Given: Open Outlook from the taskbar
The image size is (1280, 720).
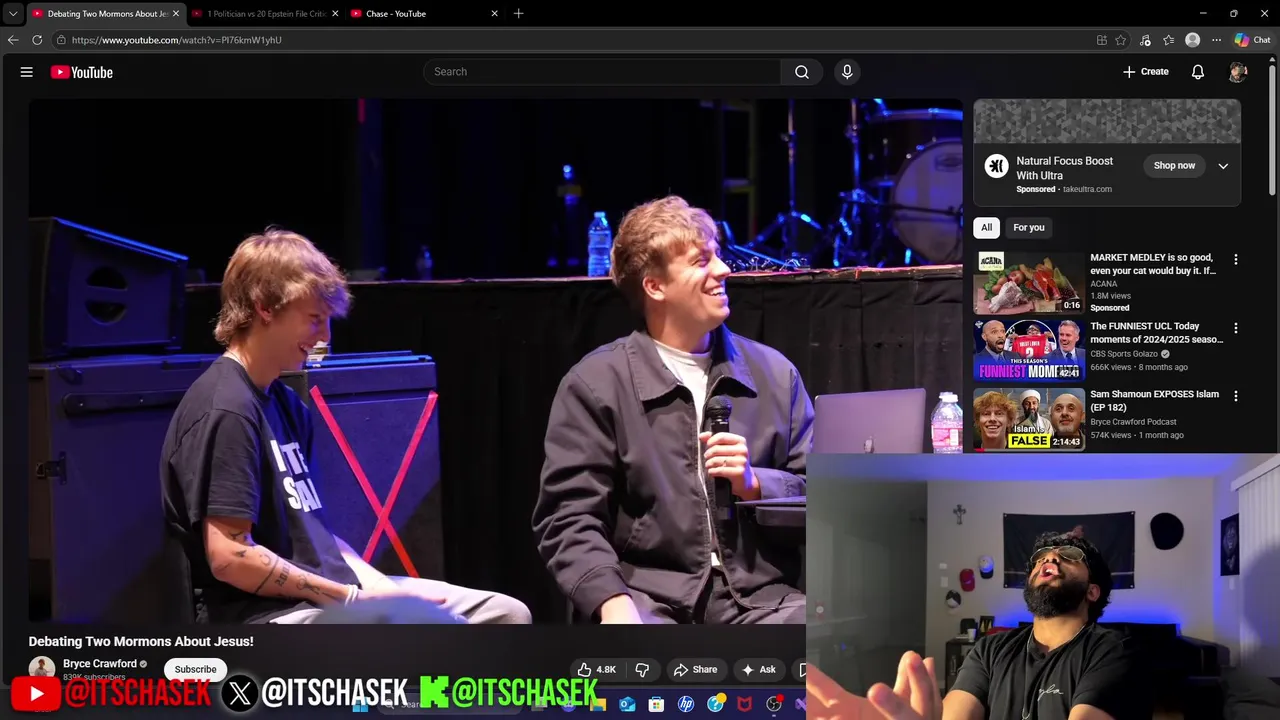Looking at the screenshot, I should [x=627, y=704].
